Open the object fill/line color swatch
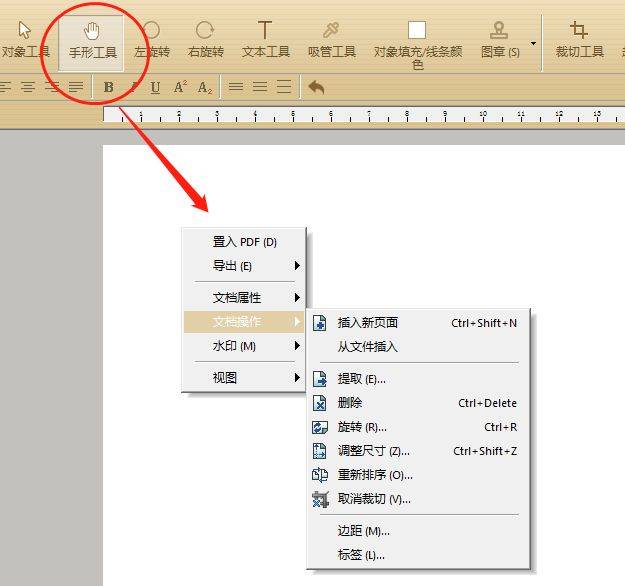This screenshot has width=625, height=586. [x=417, y=30]
